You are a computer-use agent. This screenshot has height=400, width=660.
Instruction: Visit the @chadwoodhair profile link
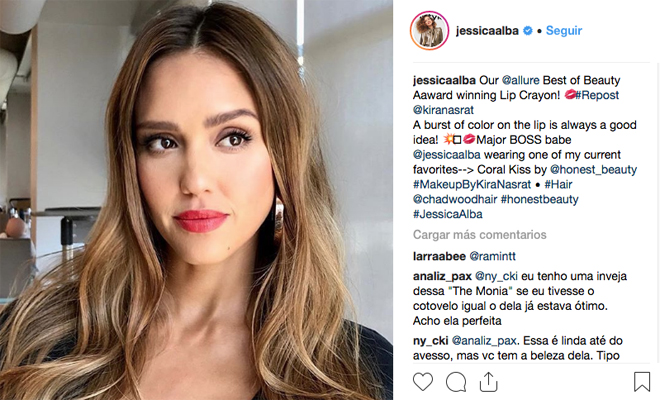tap(455, 199)
